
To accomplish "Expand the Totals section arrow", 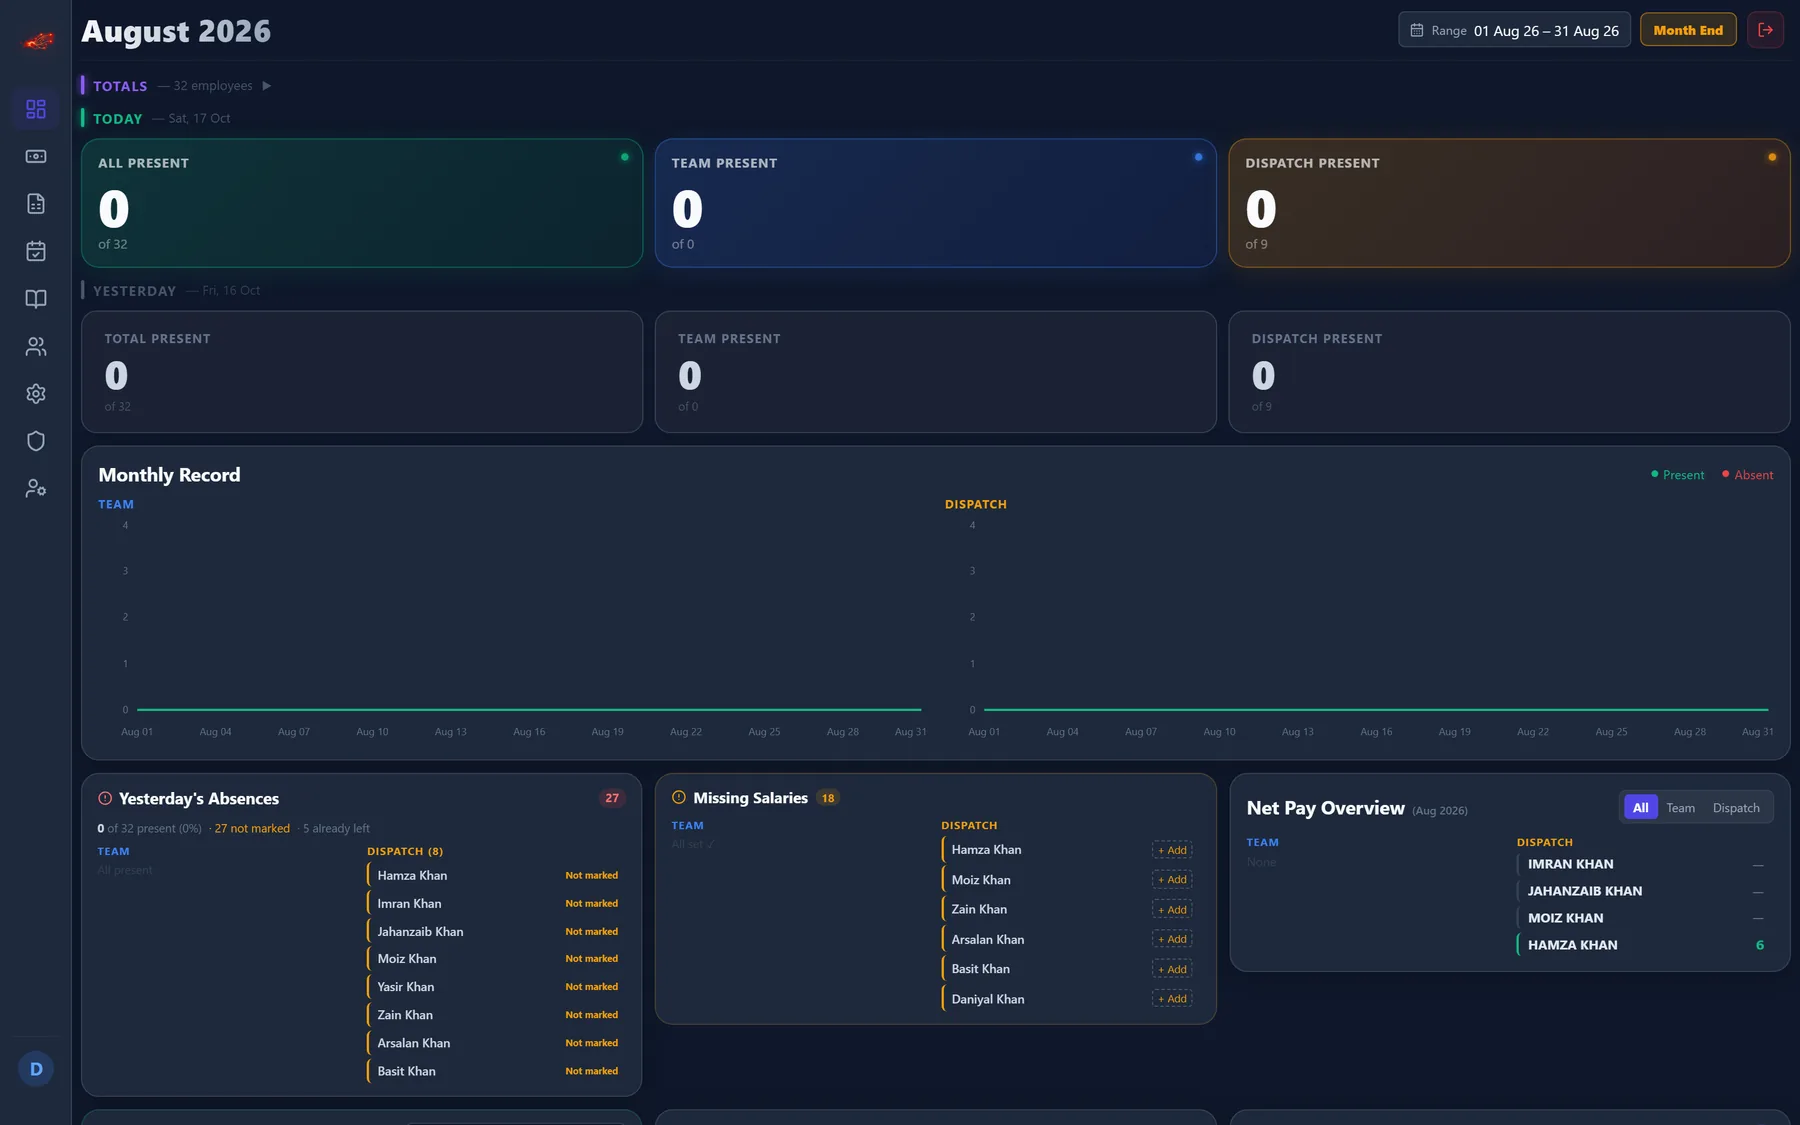I will click(x=267, y=86).
